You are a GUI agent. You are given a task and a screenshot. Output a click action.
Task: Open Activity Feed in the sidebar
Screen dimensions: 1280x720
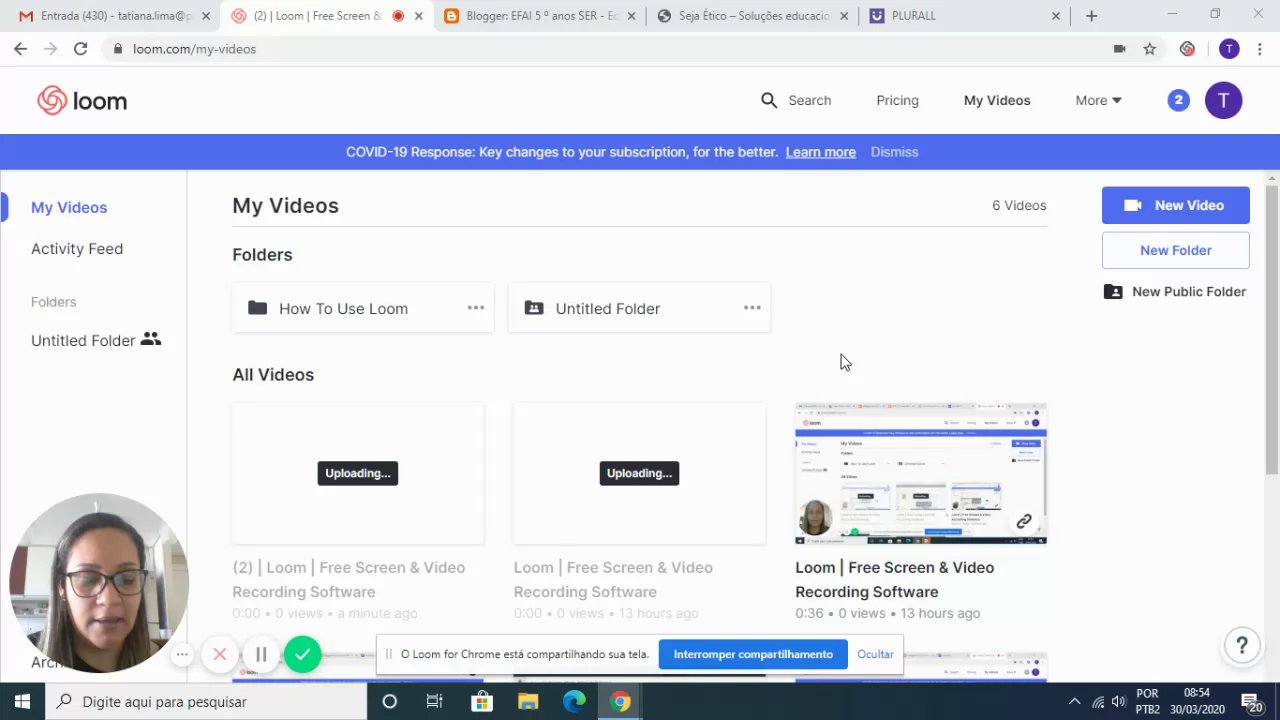tap(77, 248)
